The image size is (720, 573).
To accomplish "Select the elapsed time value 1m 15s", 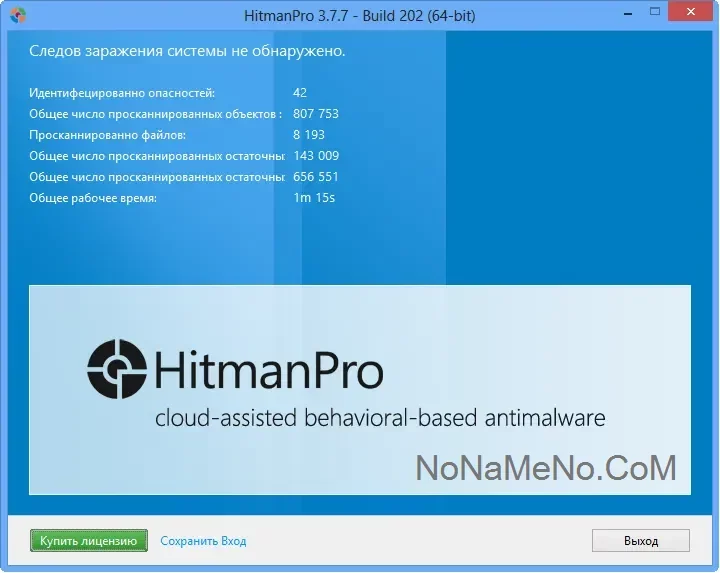I will [x=313, y=198].
